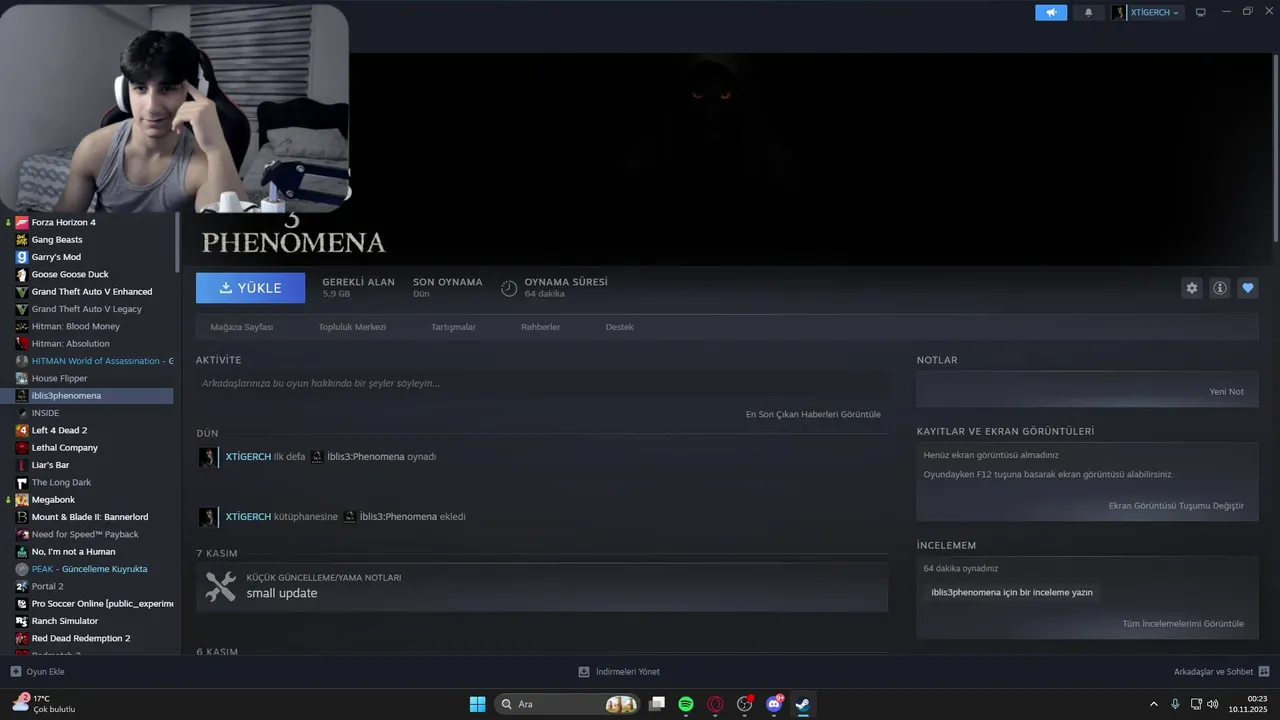This screenshot has height=720, width=1280.
Task: Click the House Flipper game icon
Action: pyautogui.click(x=22, y=378)
